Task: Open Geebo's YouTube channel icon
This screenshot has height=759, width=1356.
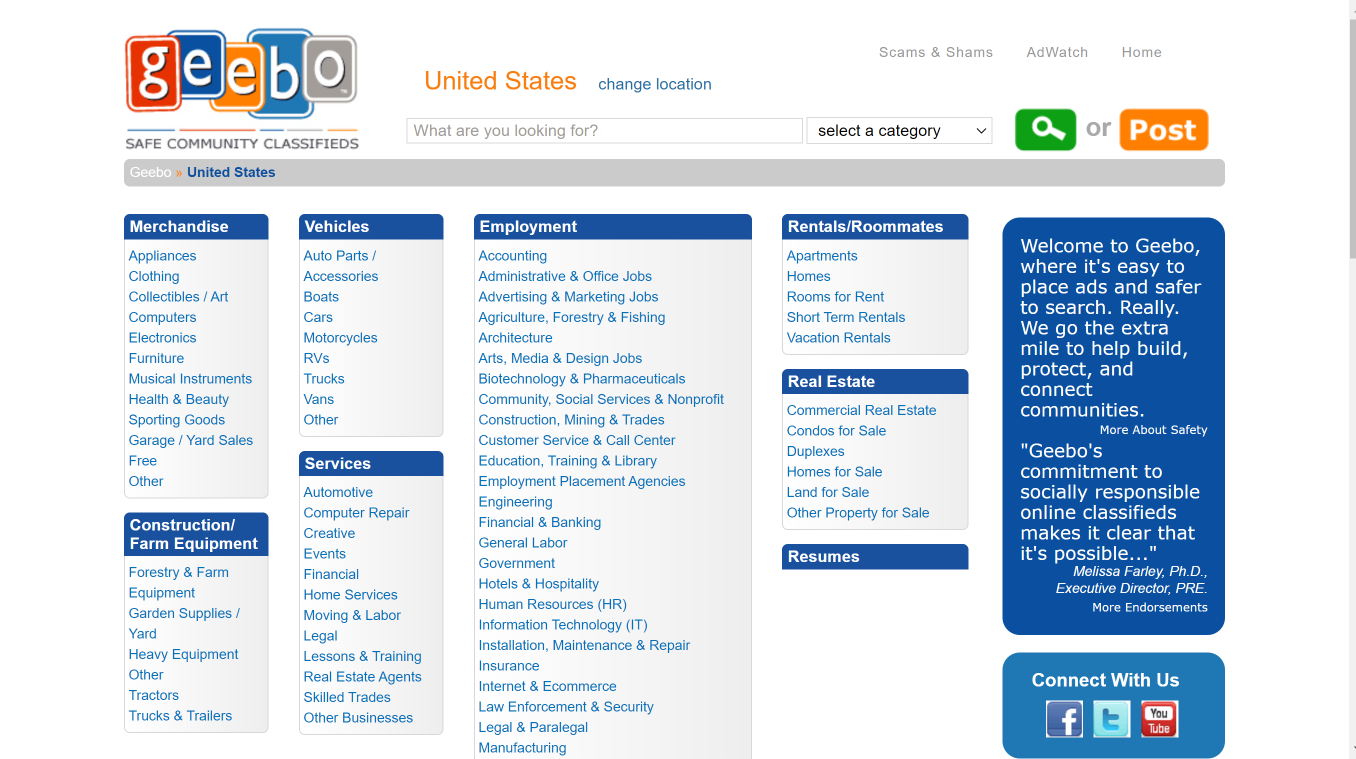Action: tap(1159, 719)
